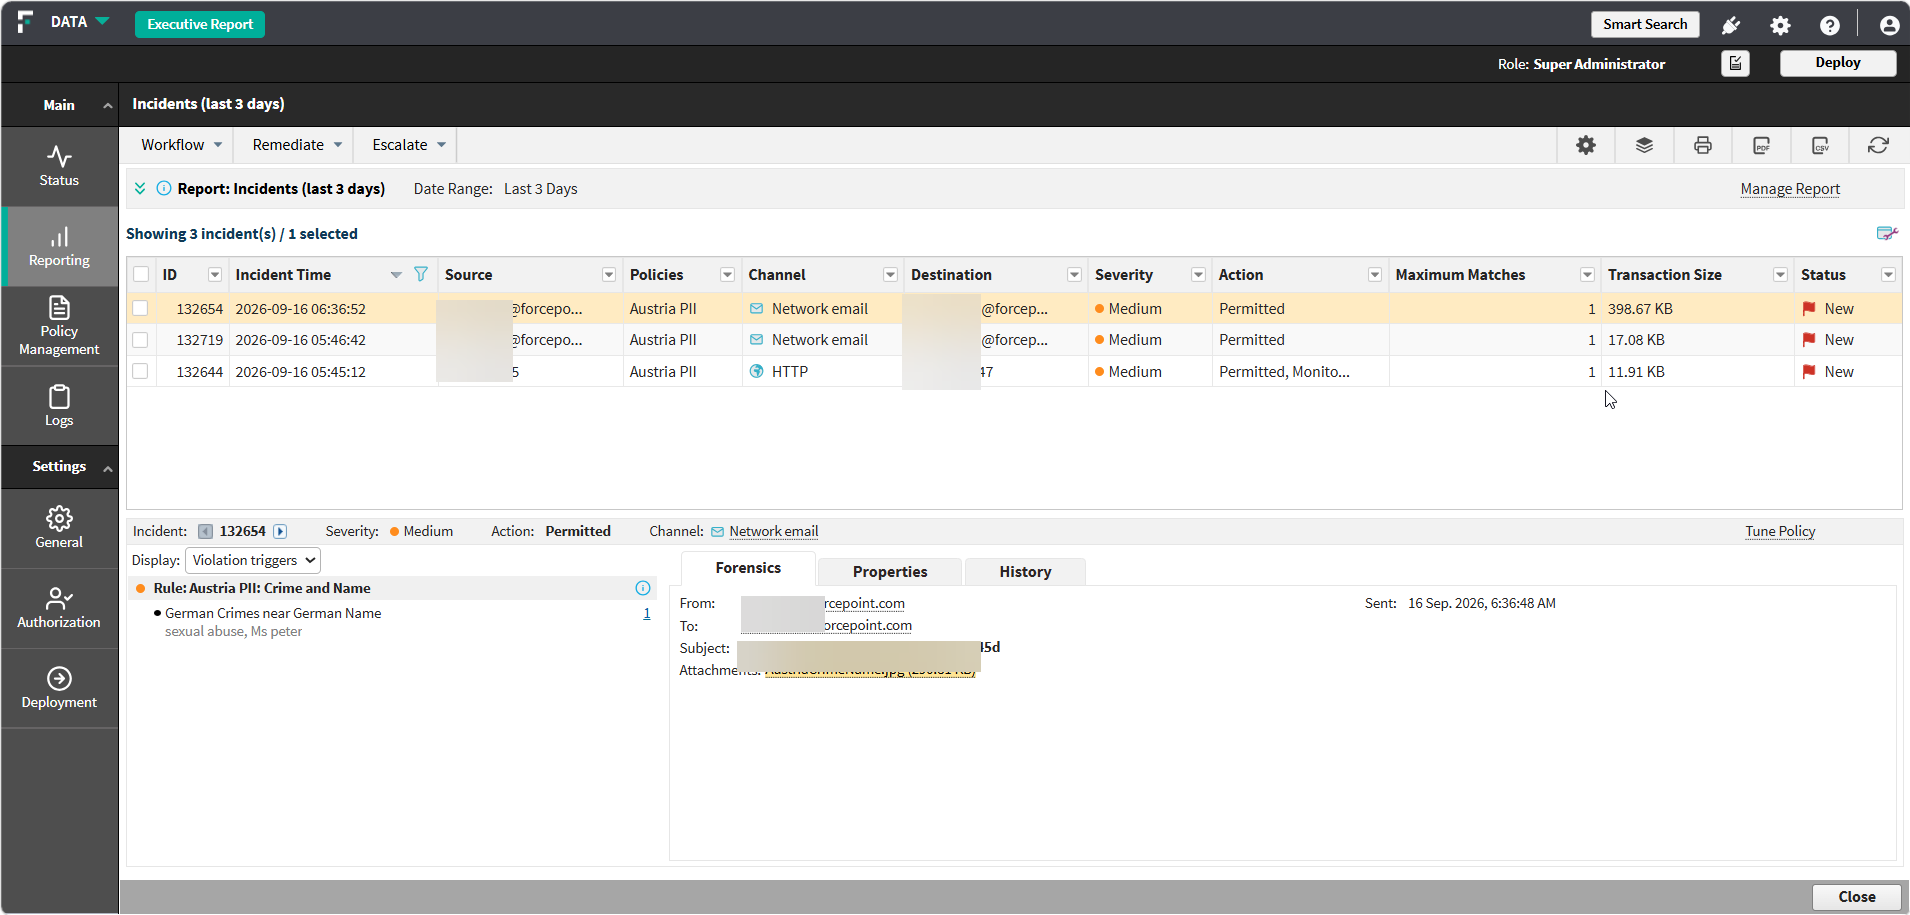1910x915 pixels.
Task: Click the filter funnel on Incident Time
Action: [x=421, y=274]
